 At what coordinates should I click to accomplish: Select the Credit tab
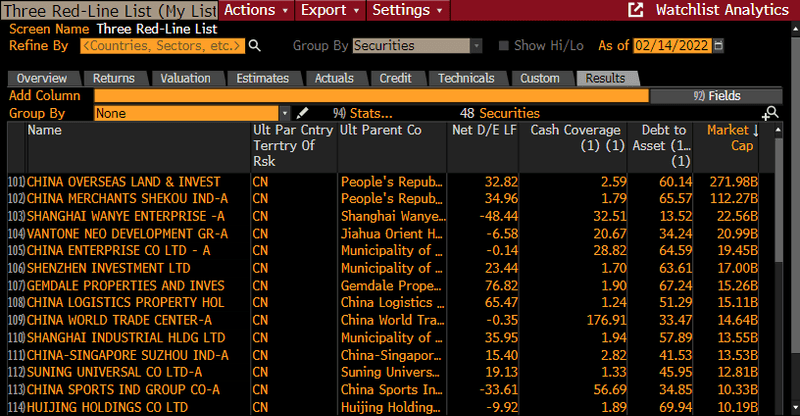pyautogui.click(x=395, y=78)
